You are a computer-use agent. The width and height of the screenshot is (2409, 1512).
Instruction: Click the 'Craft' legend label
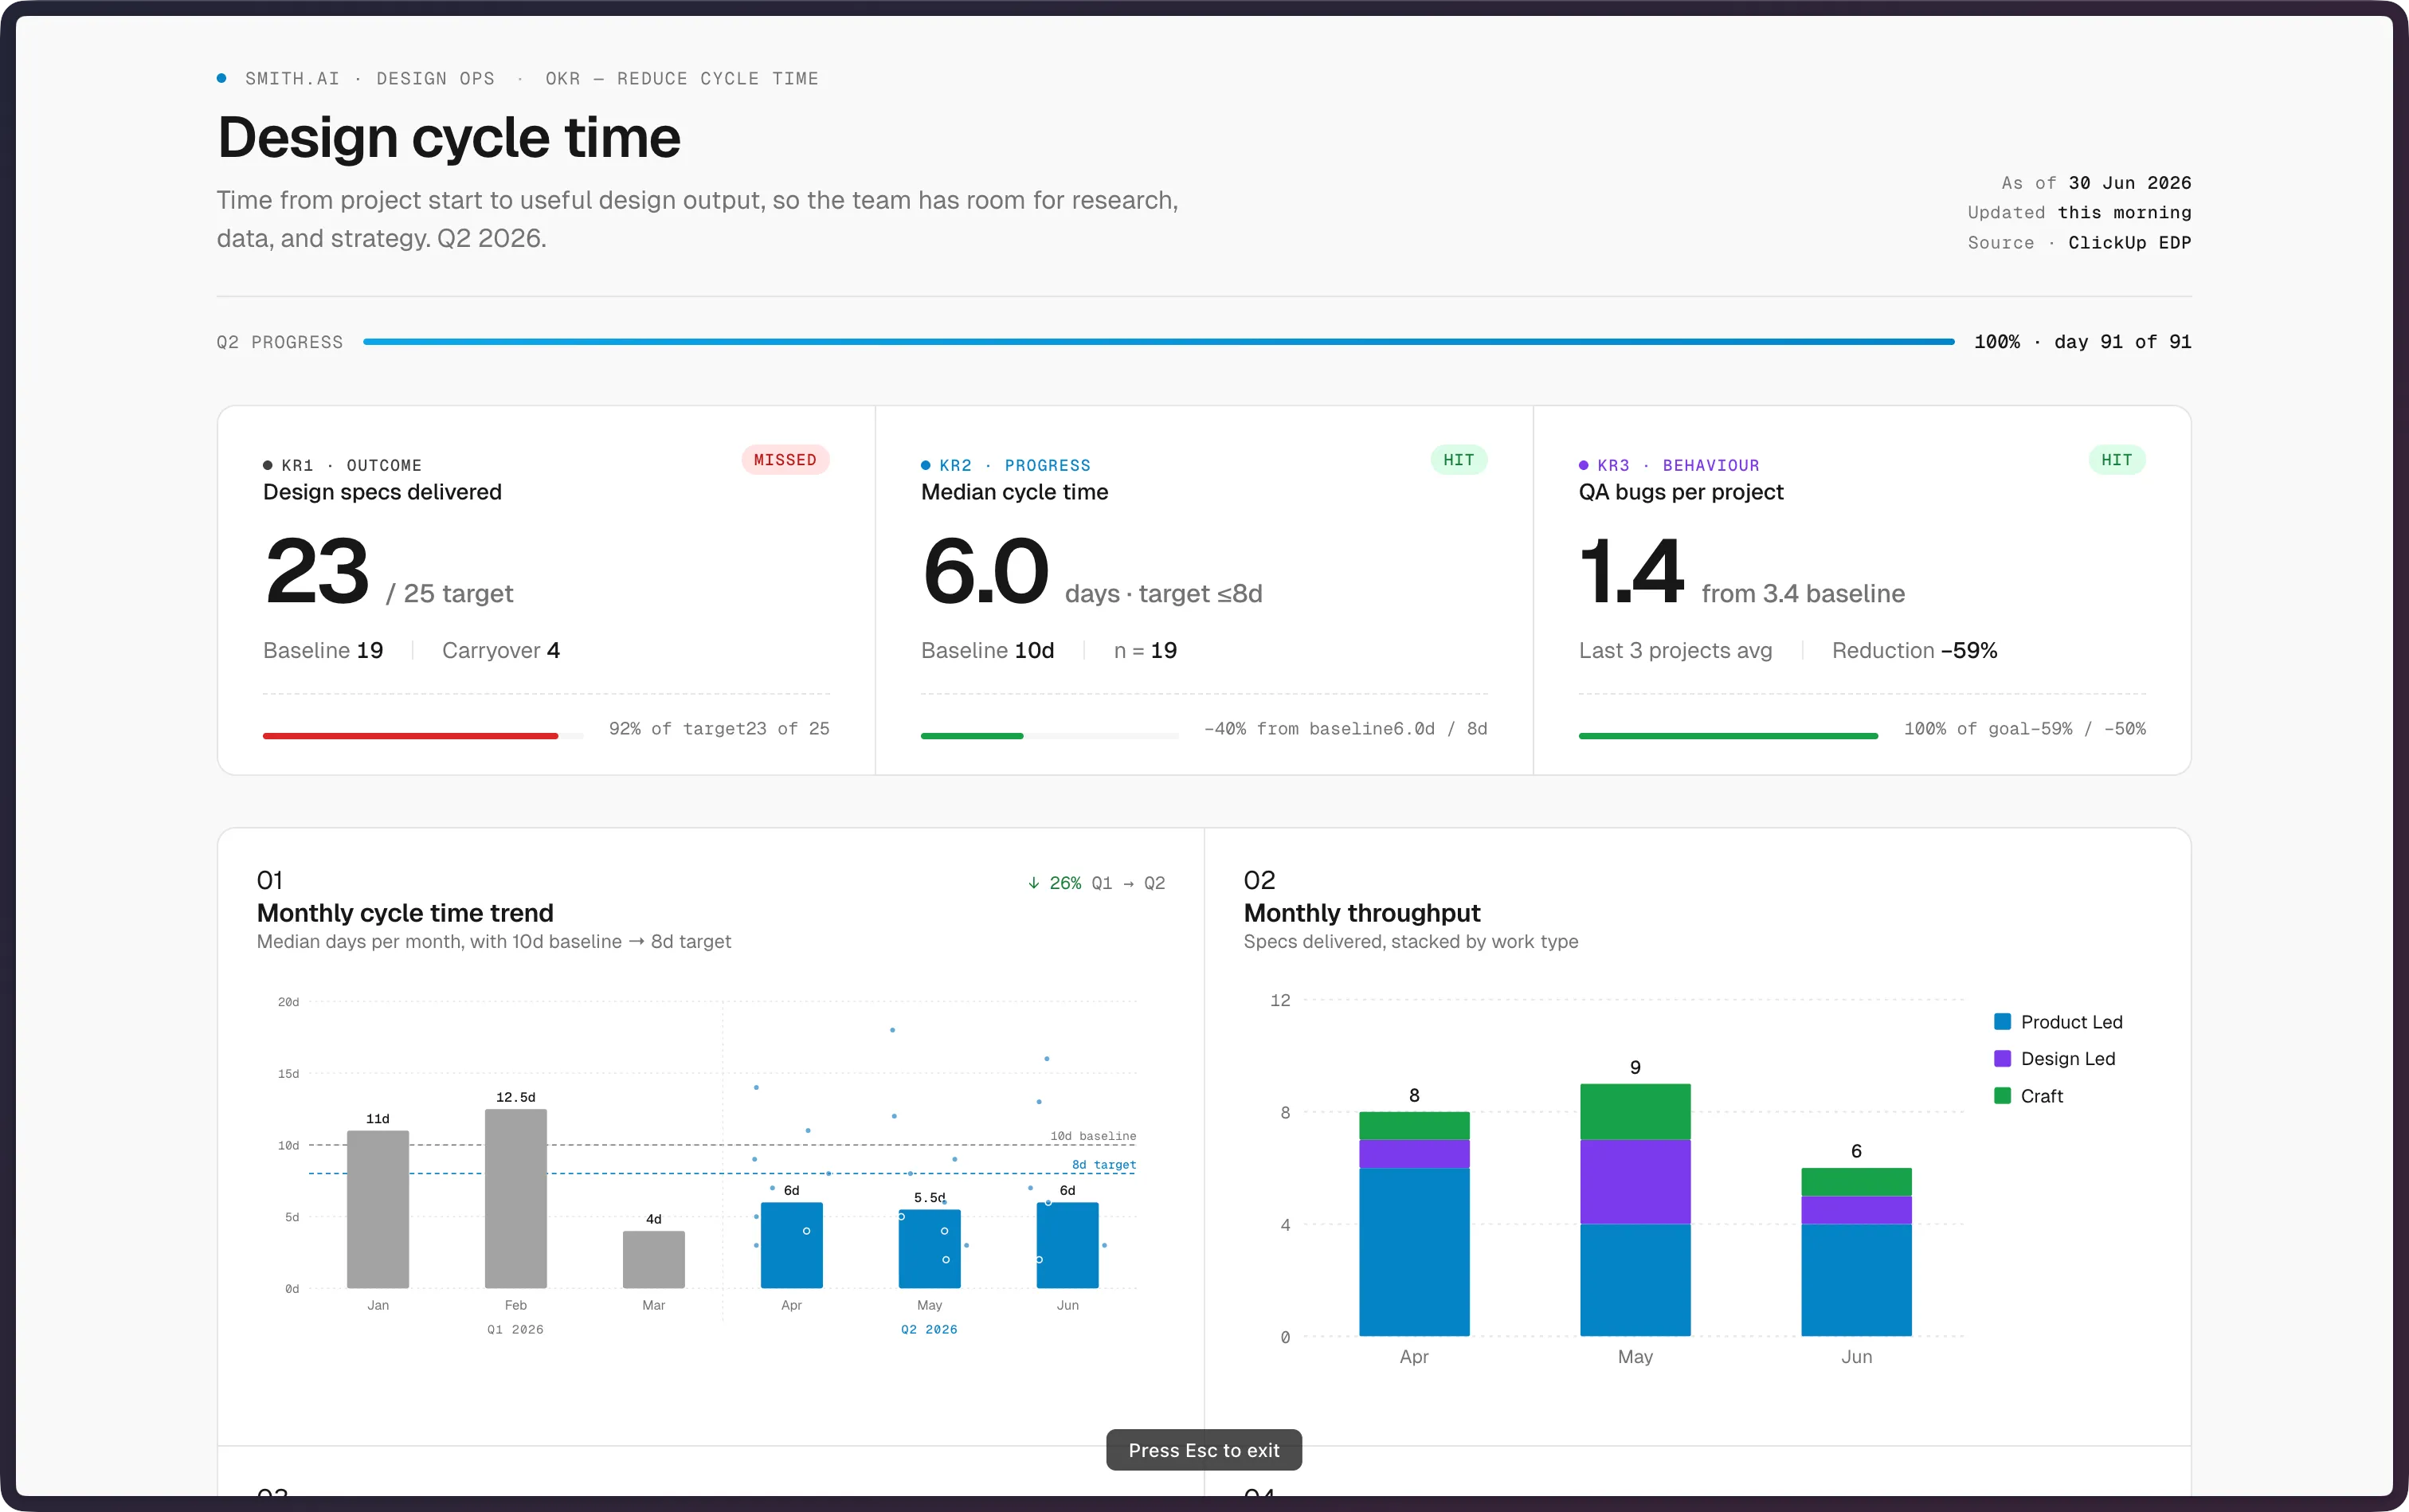click(x=2042, y=1096)
